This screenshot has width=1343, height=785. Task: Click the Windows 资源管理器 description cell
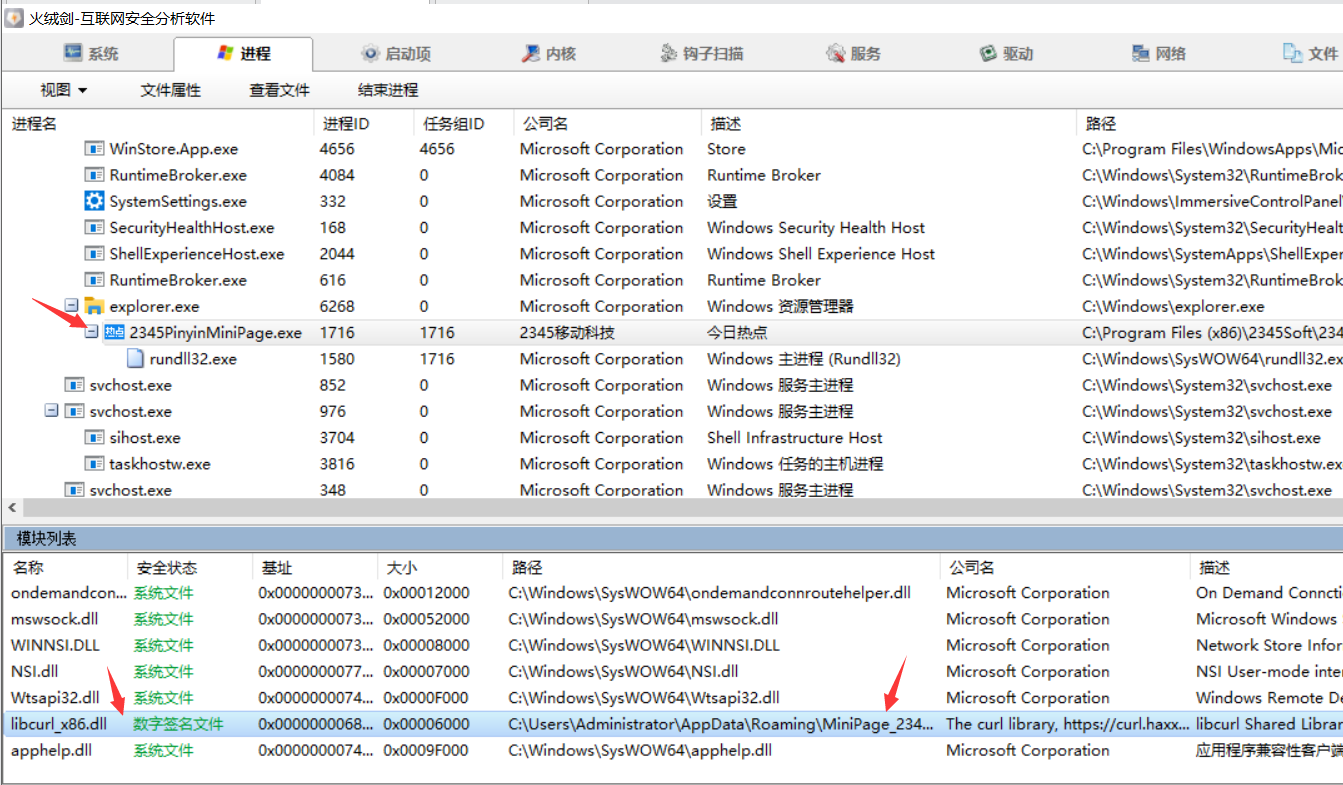click(780, 306)
